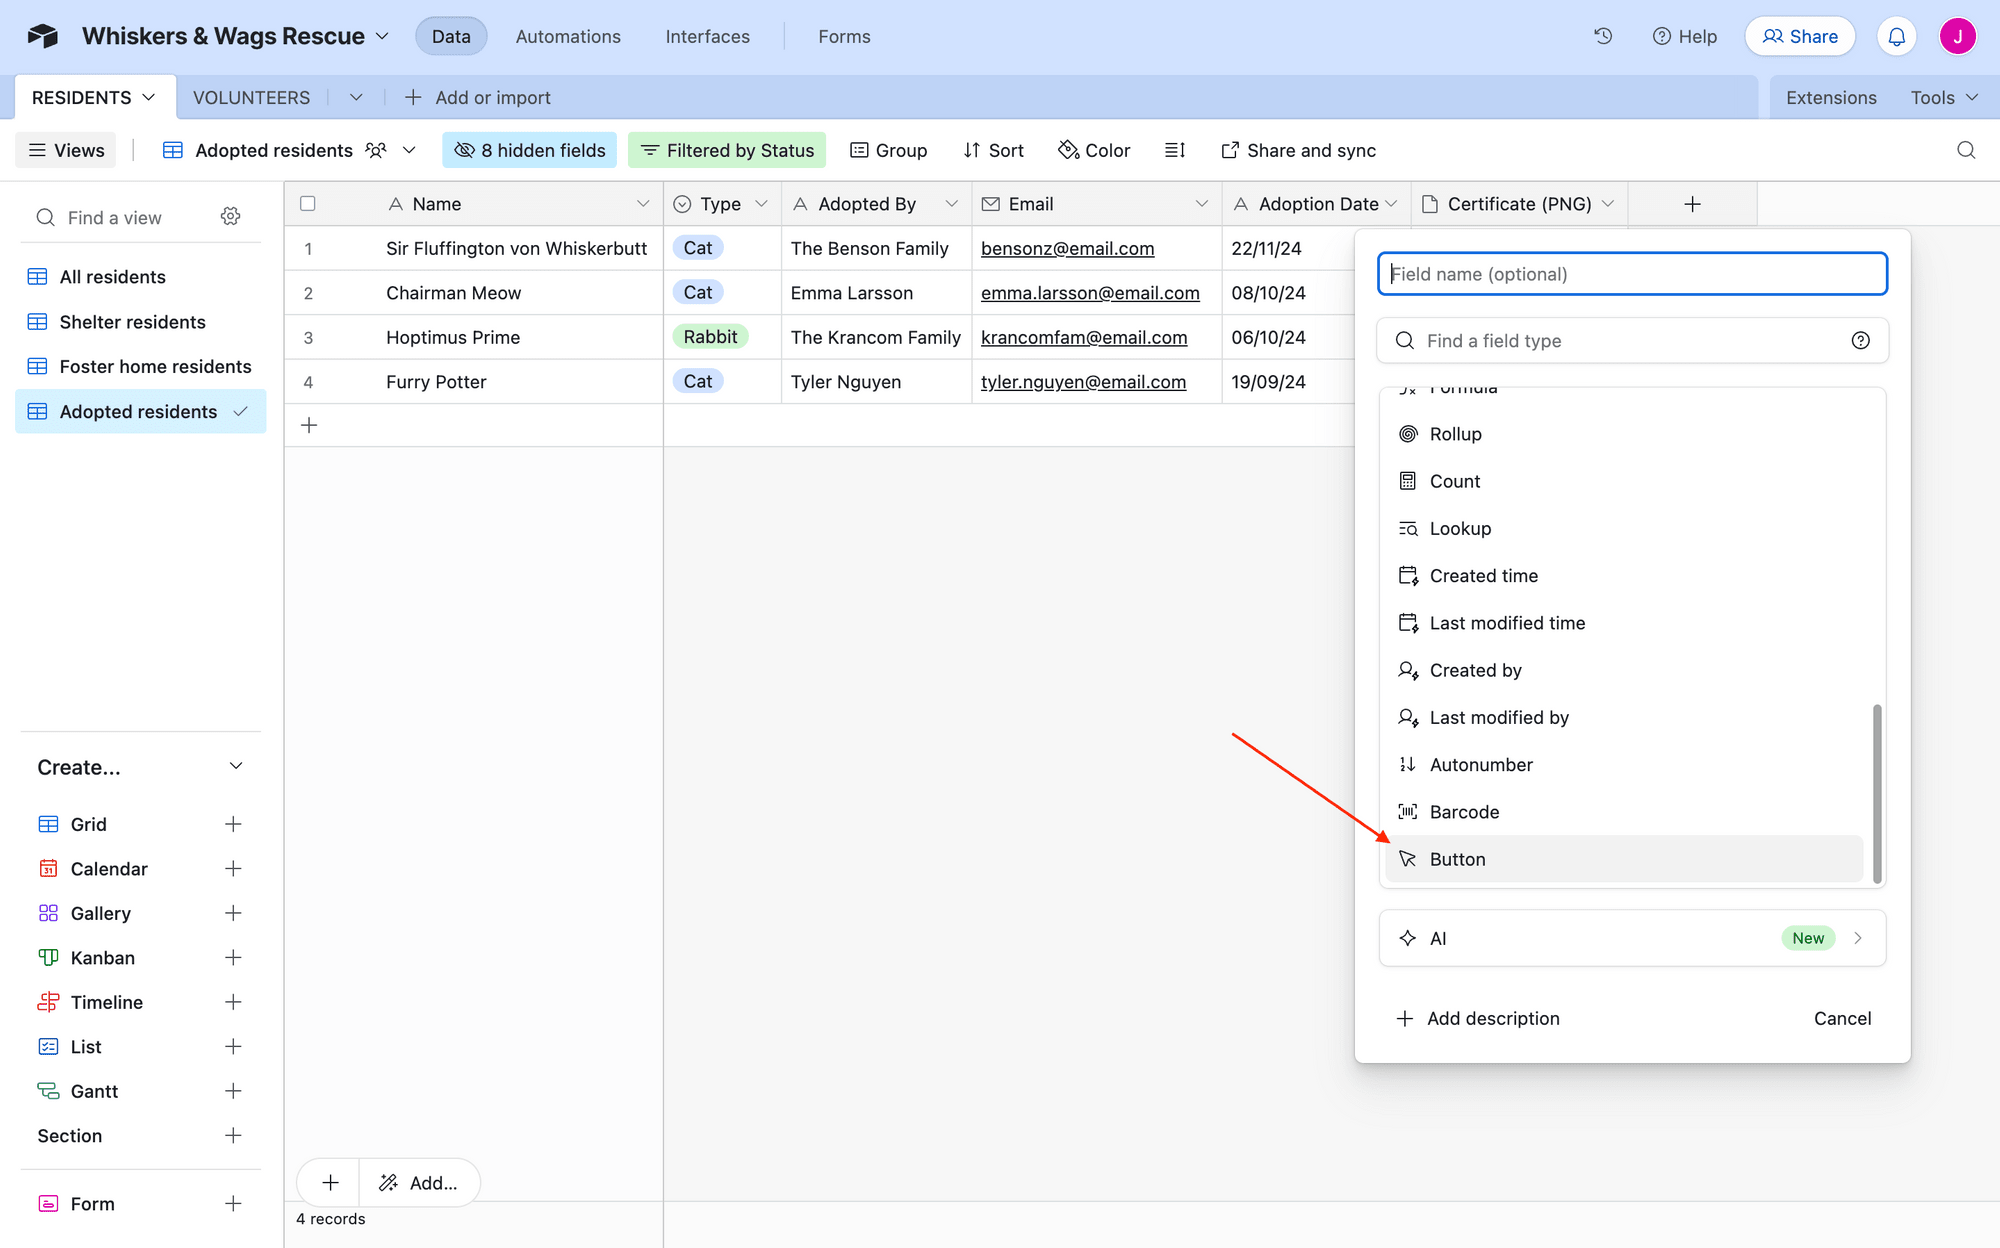This screenshot has height=1248, width=2000.
Task: Open the Color settings for records
Action: coord(1094,149)
